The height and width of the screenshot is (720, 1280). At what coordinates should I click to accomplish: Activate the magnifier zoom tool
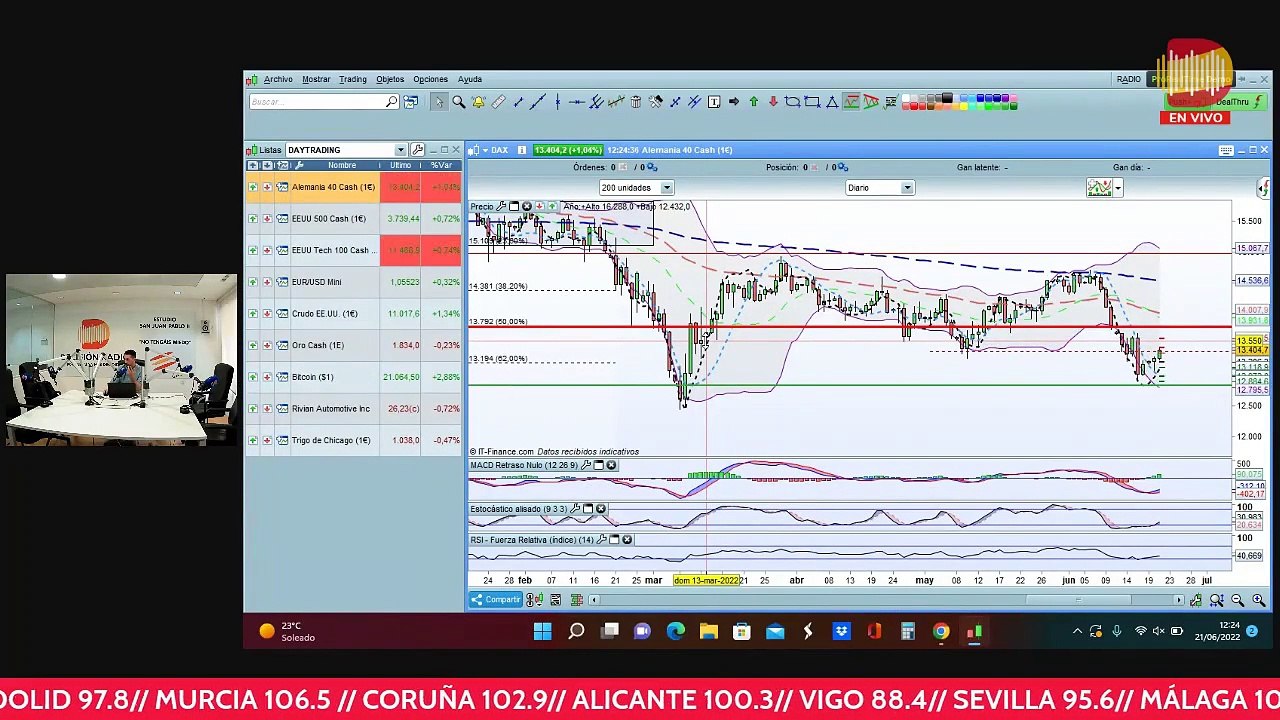click(458, 102)
